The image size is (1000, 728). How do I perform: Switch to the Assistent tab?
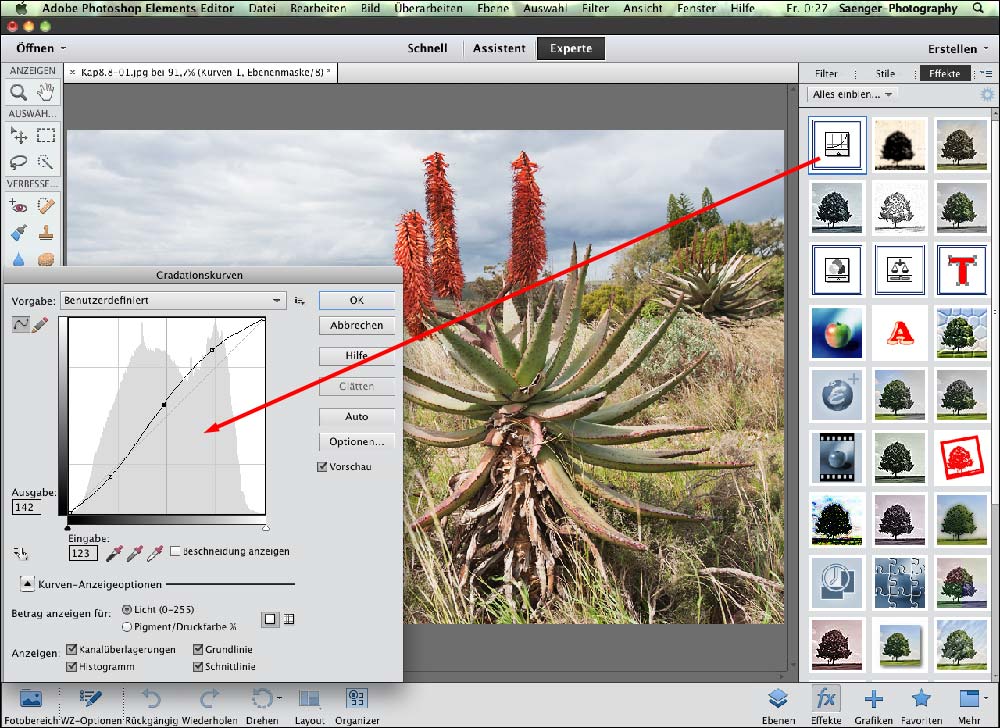click(499, 48)
